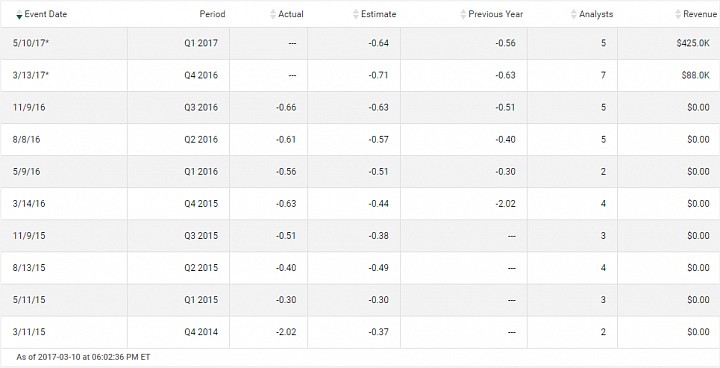Click the 11/9/16 event date

pos(29,108)
